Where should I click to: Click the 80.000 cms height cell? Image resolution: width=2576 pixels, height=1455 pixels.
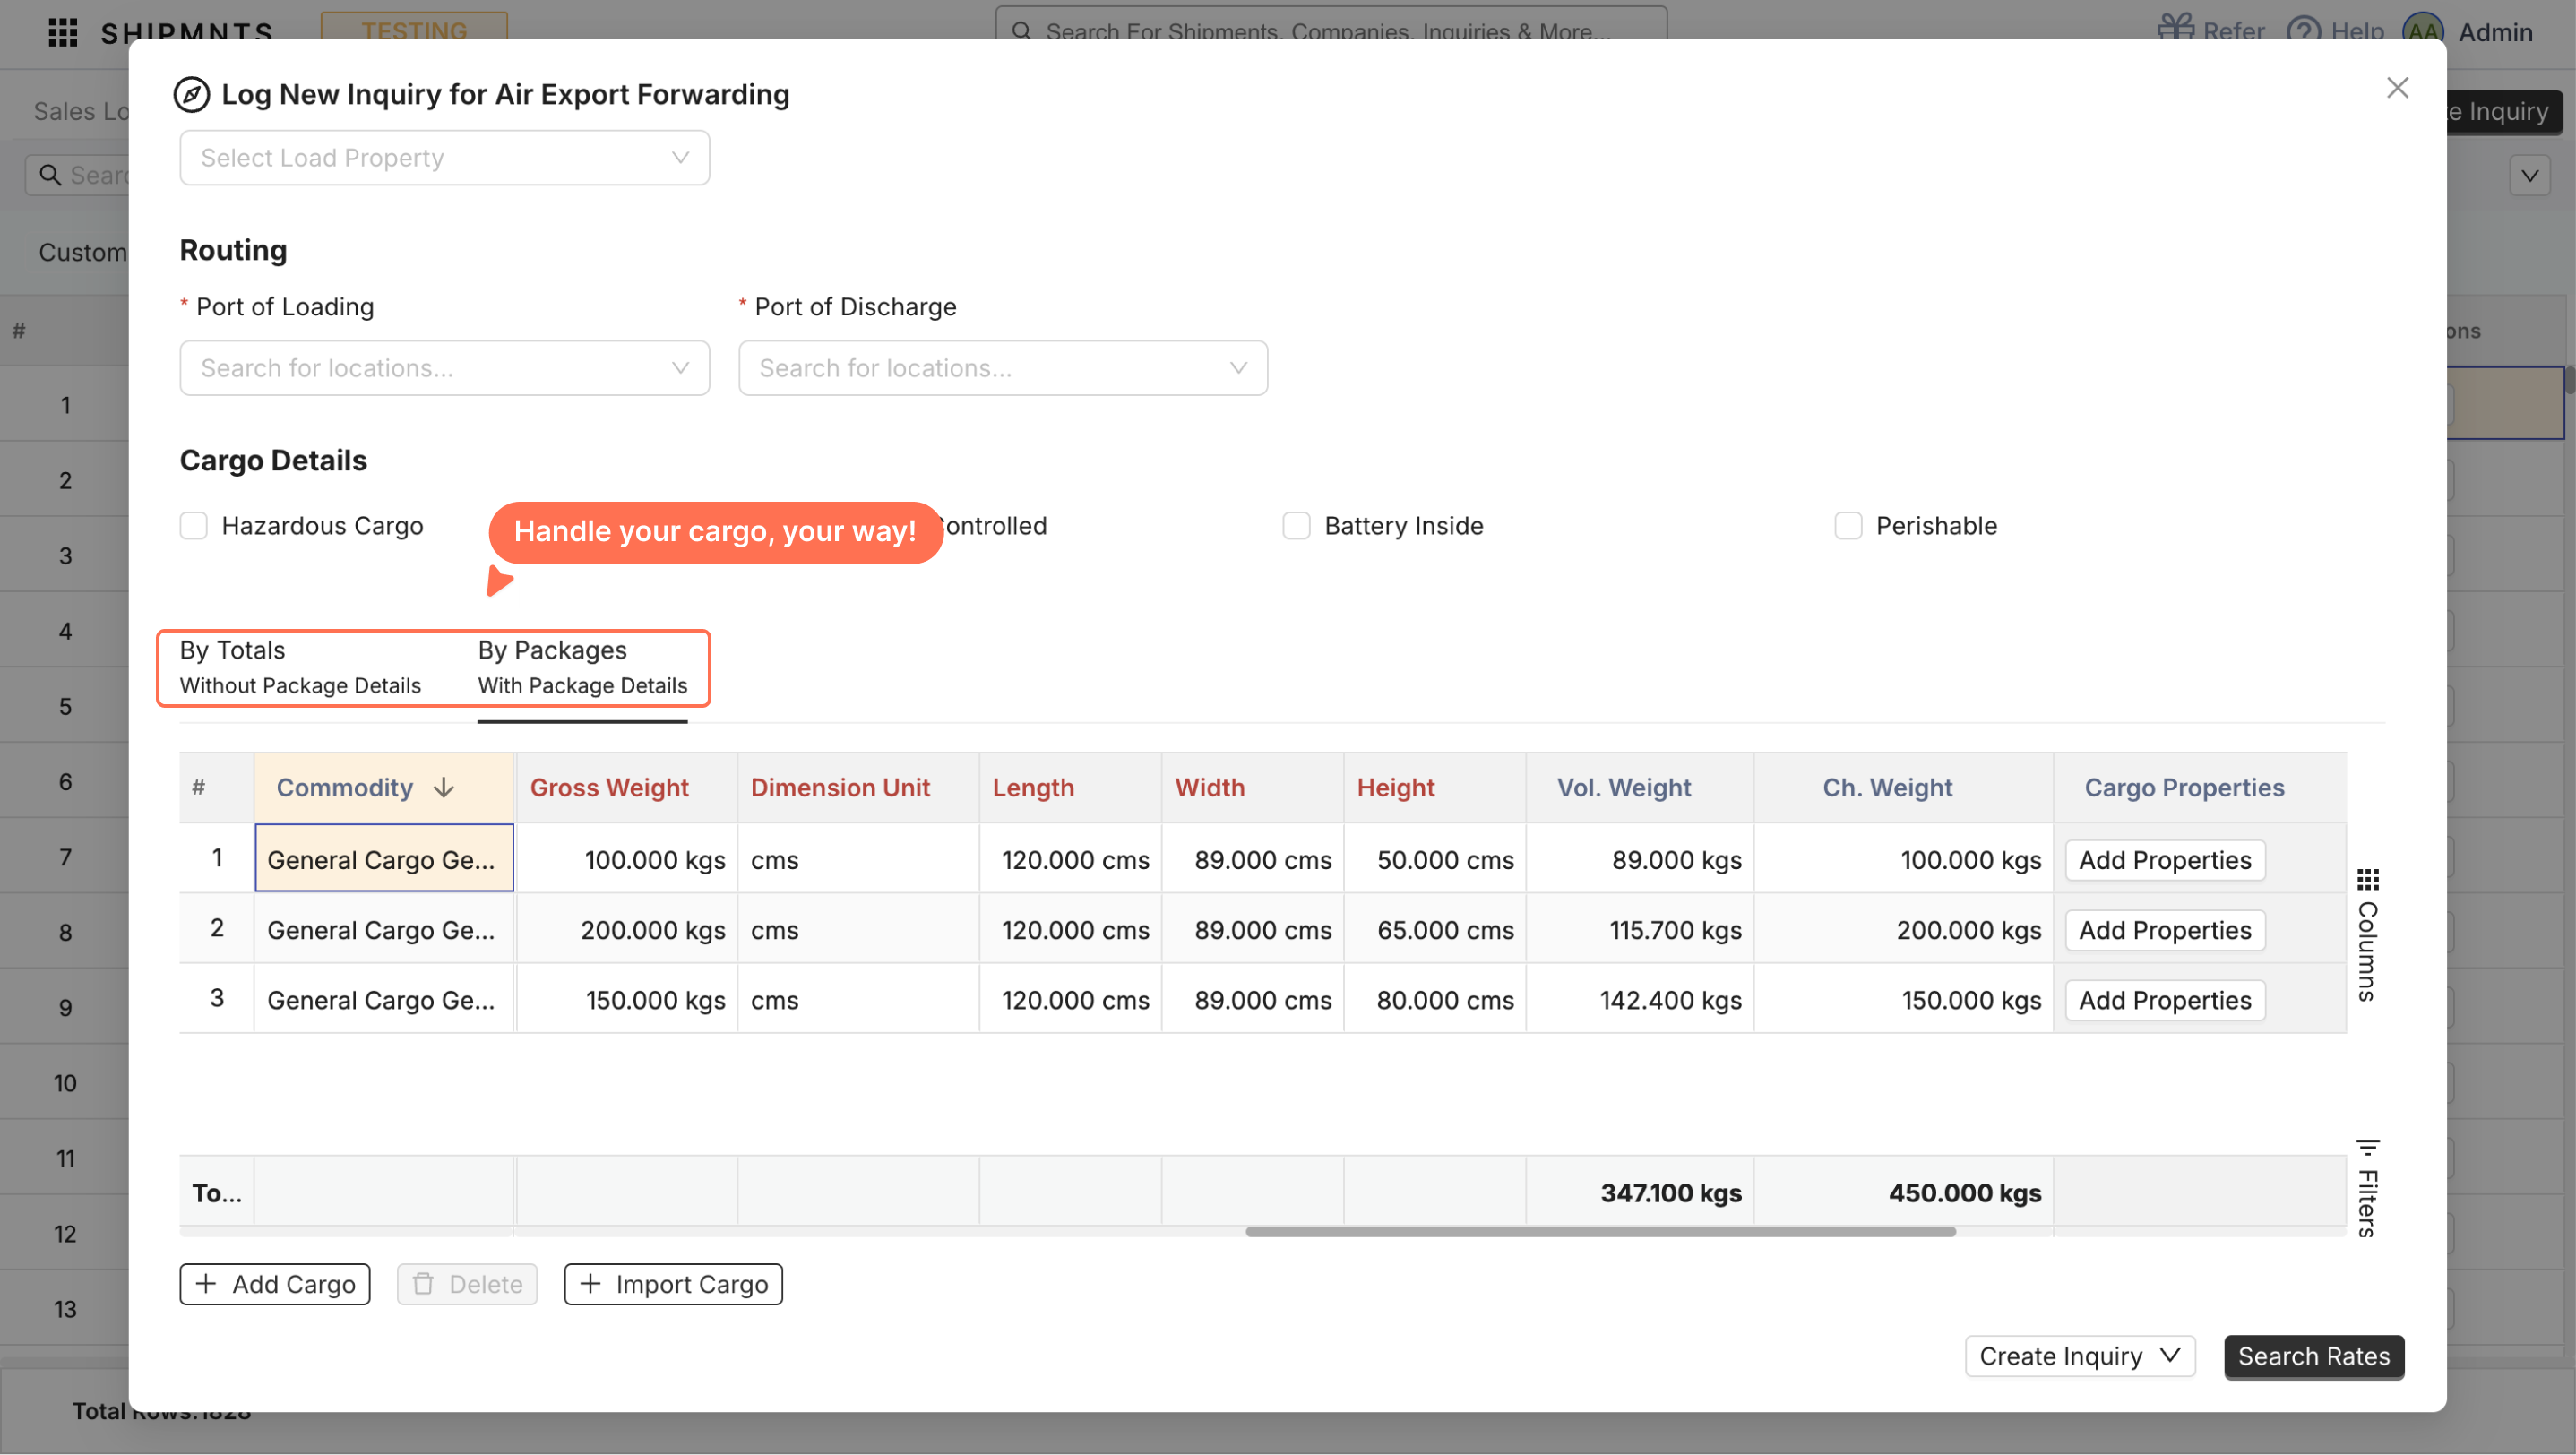[1434, 999]
